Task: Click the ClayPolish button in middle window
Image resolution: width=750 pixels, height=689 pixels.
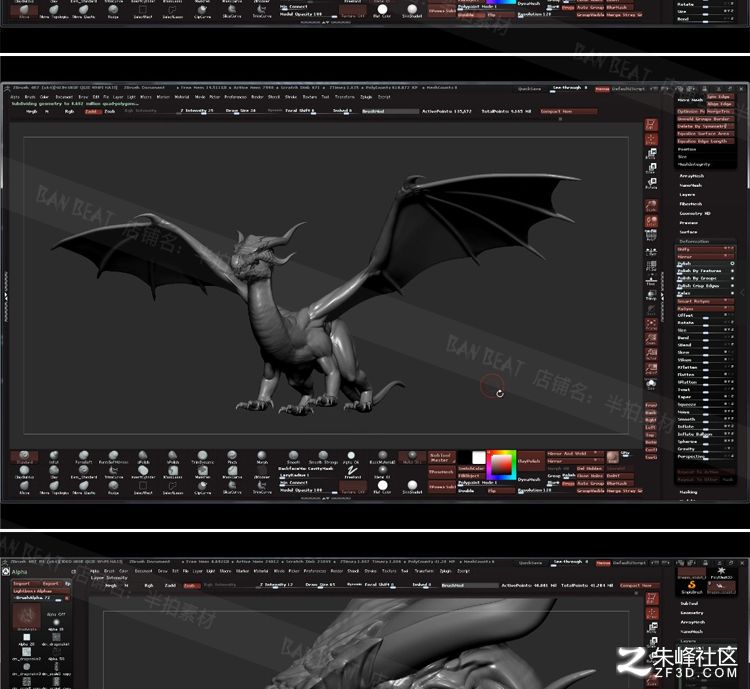Action: [529, 461]
